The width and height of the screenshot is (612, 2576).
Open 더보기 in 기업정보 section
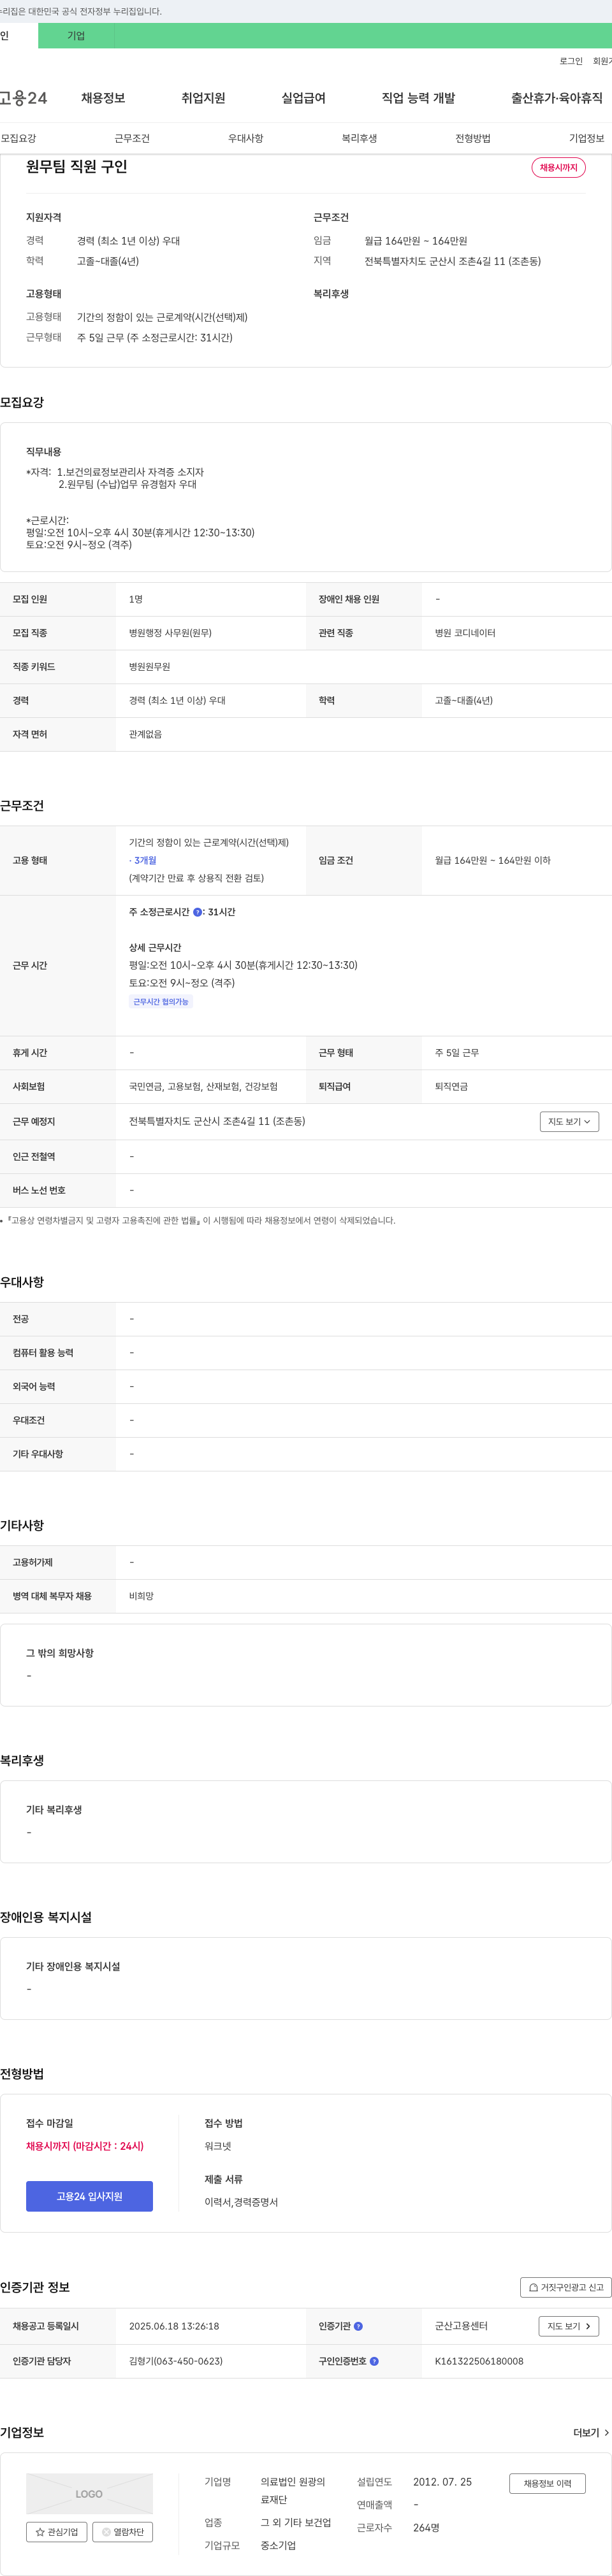[x=591, y=2432]
